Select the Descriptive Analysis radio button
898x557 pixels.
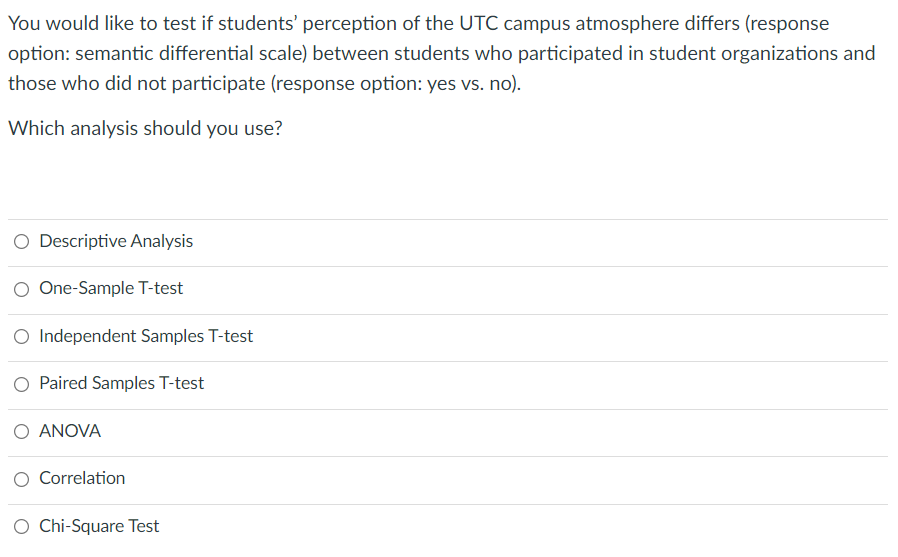(x=22, y=241)
